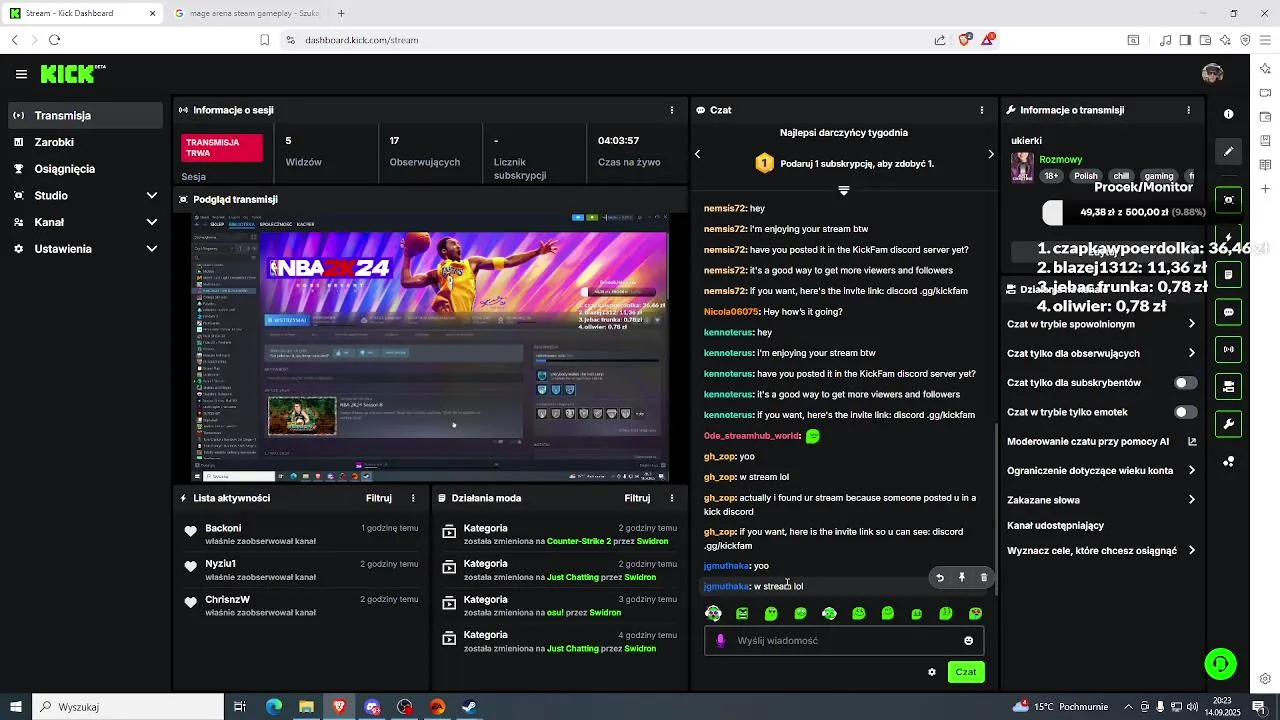Open Czat tylko dla obserwujących options
The width and height of the screenshot is (1280, 720).
tap(1102, 353)
